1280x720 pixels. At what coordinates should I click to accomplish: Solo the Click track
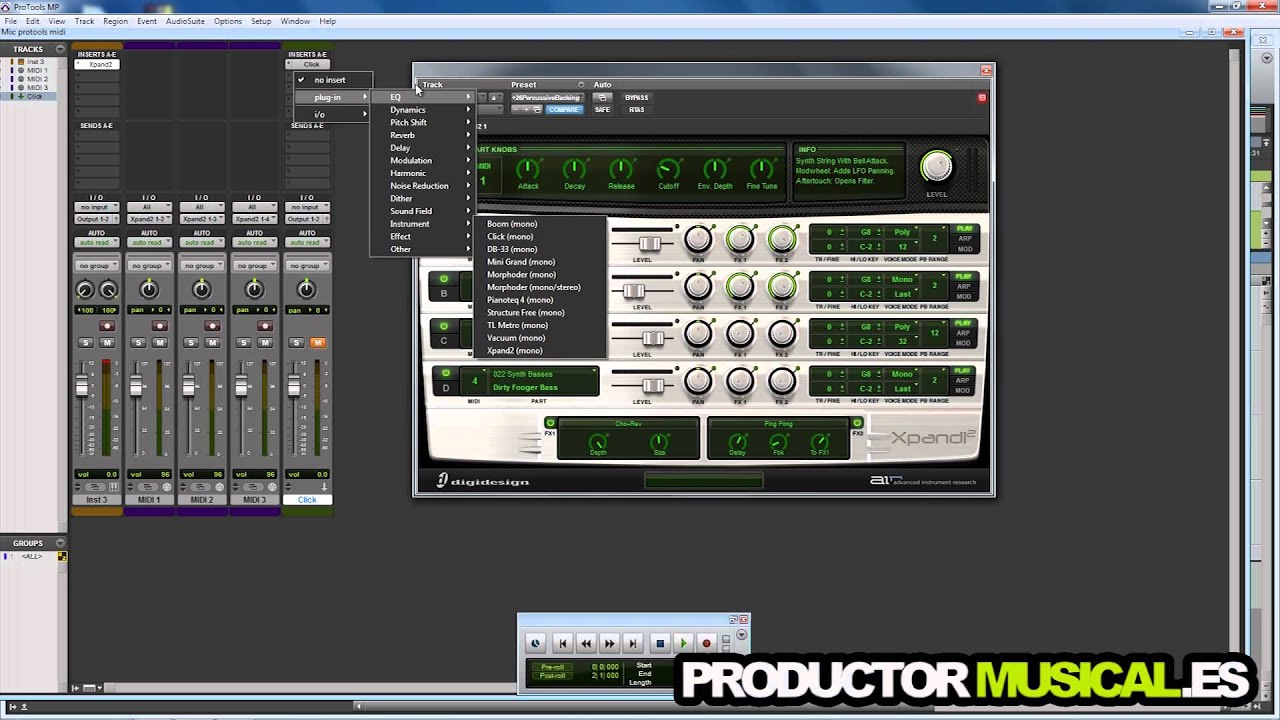click(x=296, y=343)
